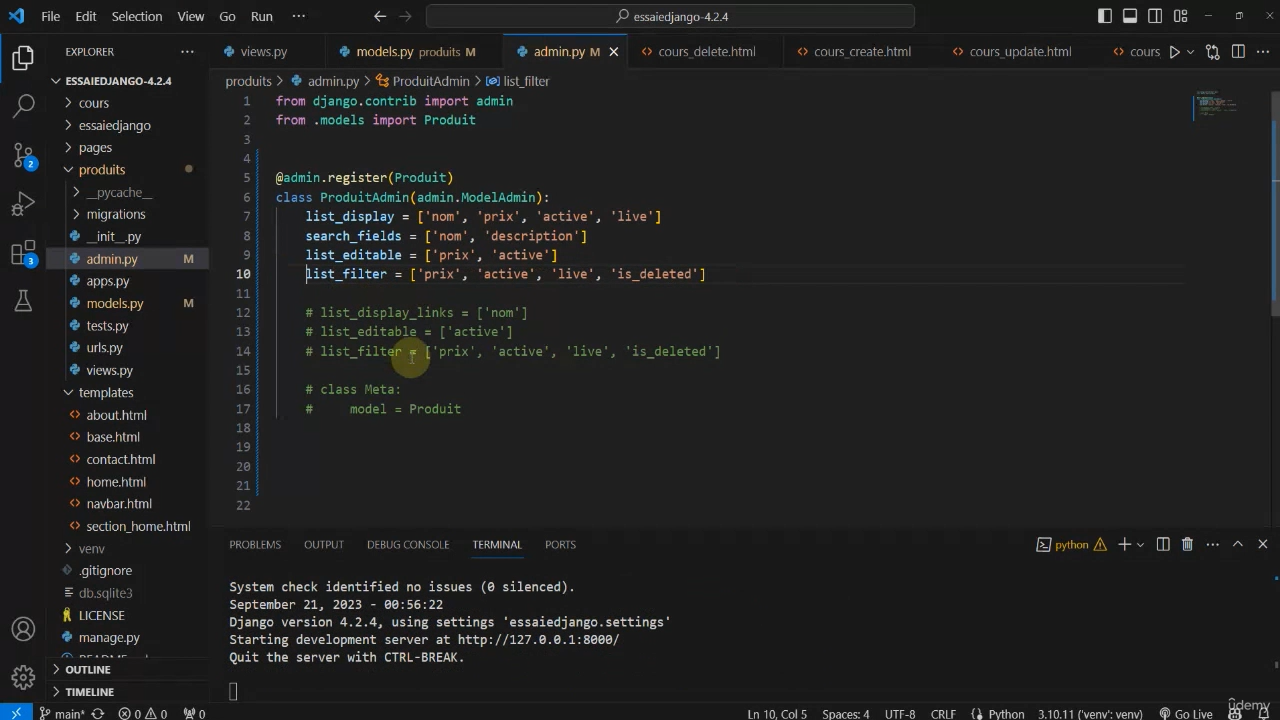Expand the OUTLINE section
The width and height of the screenshot is (1280, 720).
(88, 669)
